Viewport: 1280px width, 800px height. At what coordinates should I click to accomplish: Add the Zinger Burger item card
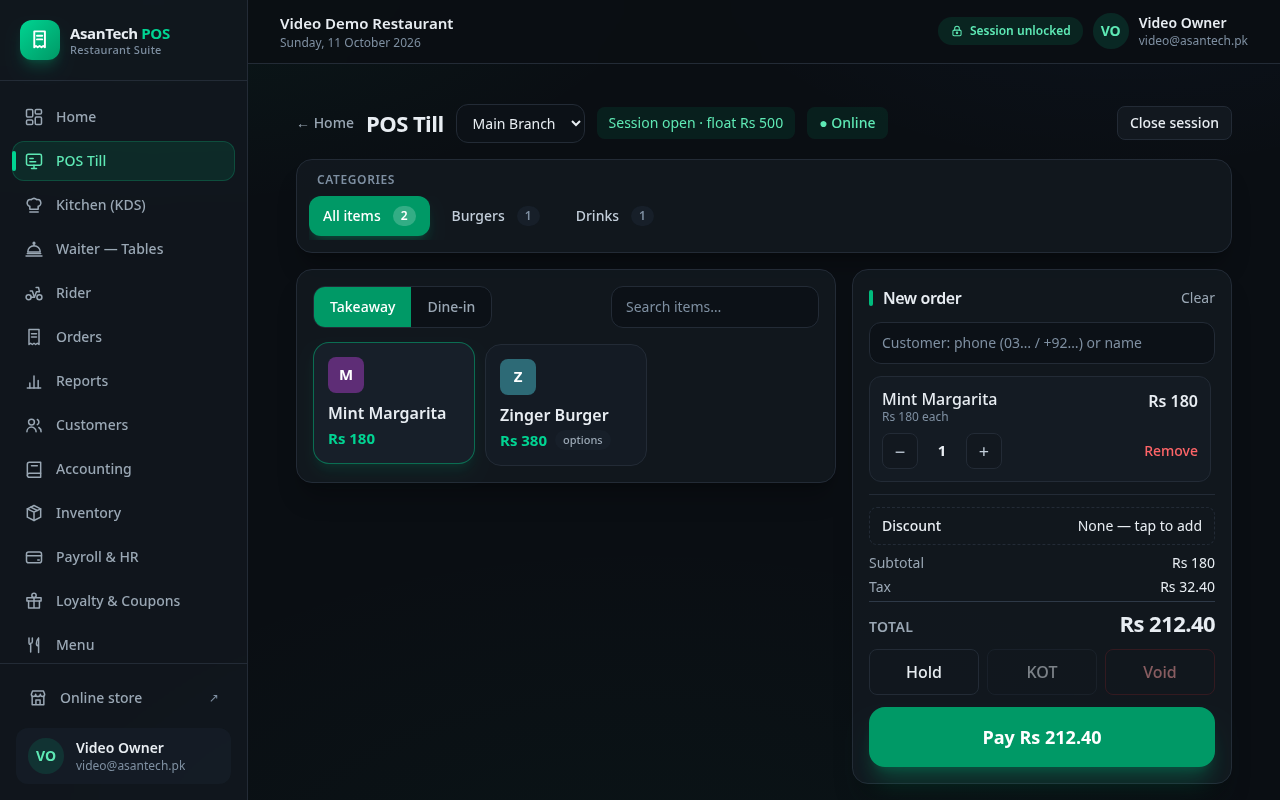click(x=566, y=405)
